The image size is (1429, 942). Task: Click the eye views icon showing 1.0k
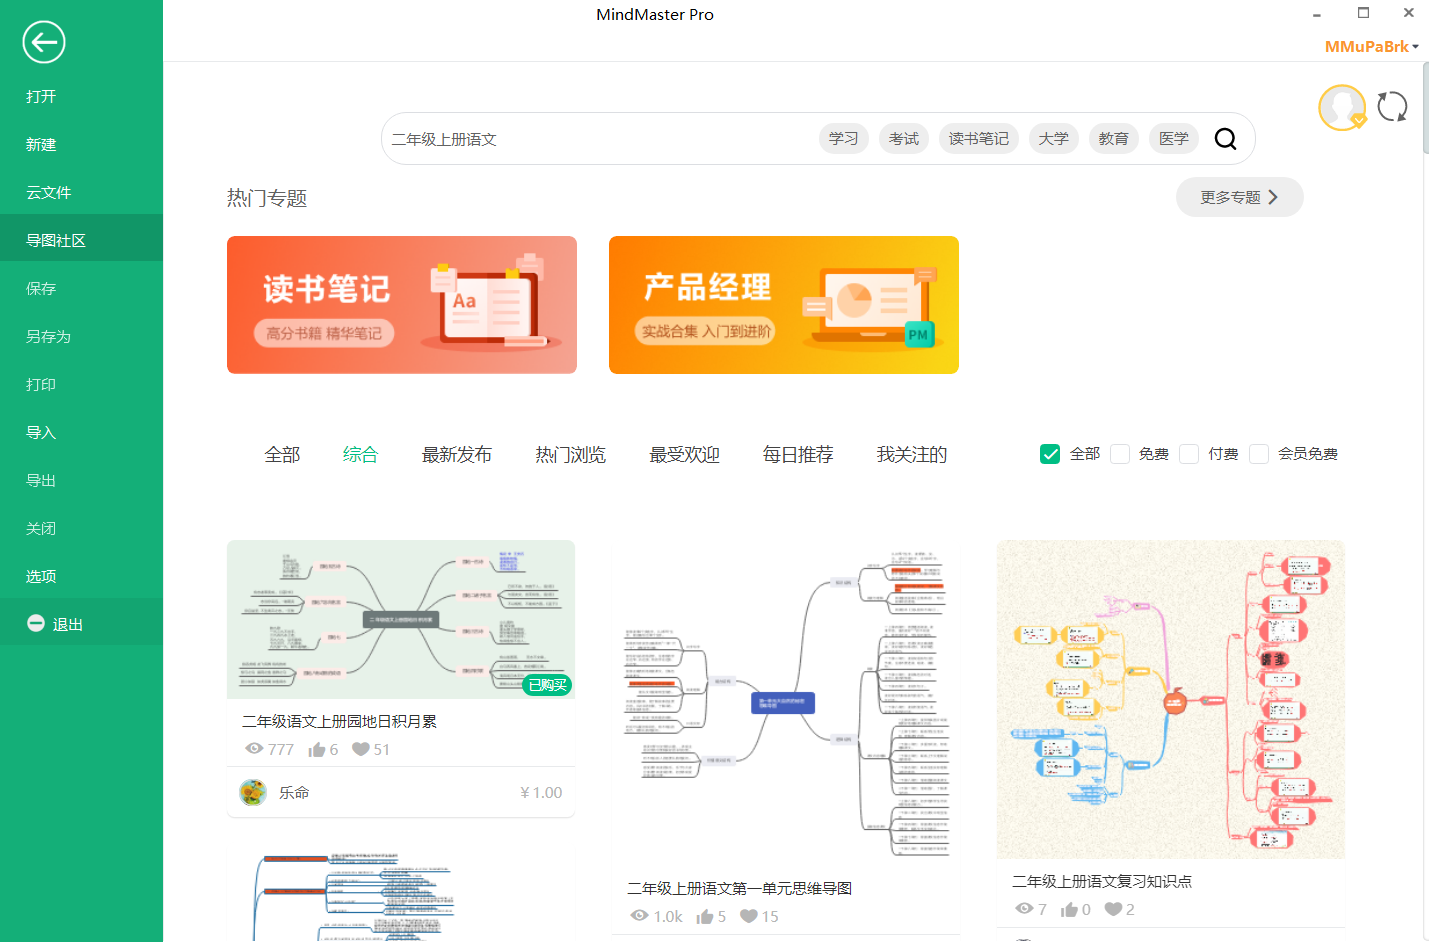[640, 916]
